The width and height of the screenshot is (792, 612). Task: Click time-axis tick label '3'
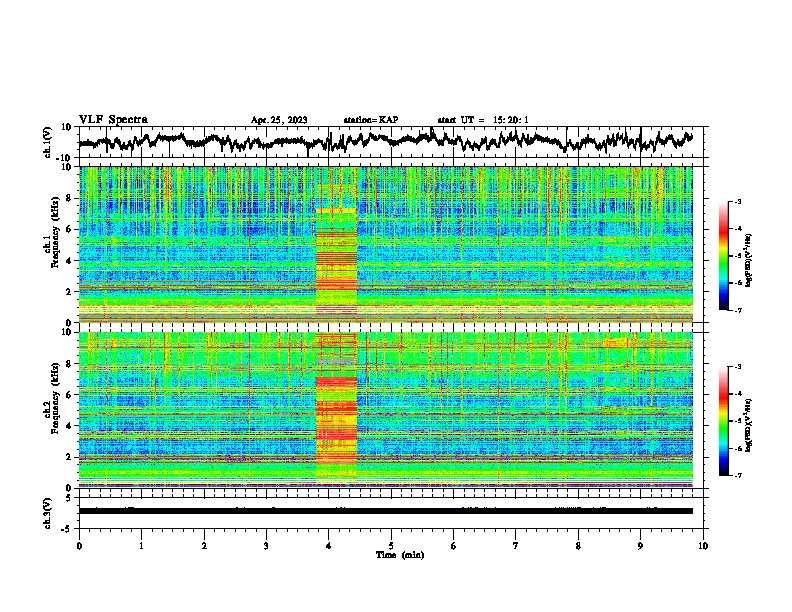coord(266,546)
